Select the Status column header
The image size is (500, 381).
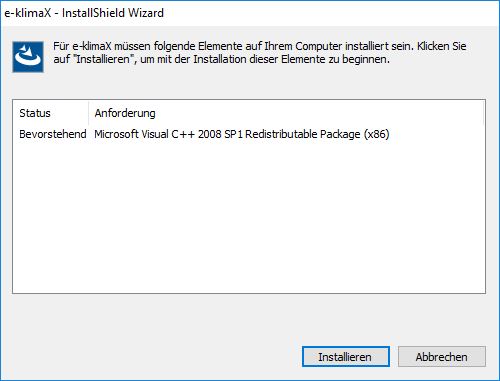pyautogui.click(x=35, y=113)
